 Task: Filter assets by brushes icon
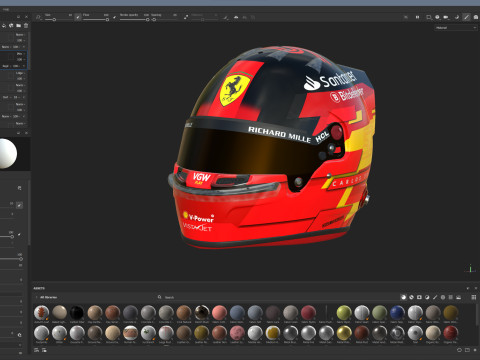pos(435,297)
